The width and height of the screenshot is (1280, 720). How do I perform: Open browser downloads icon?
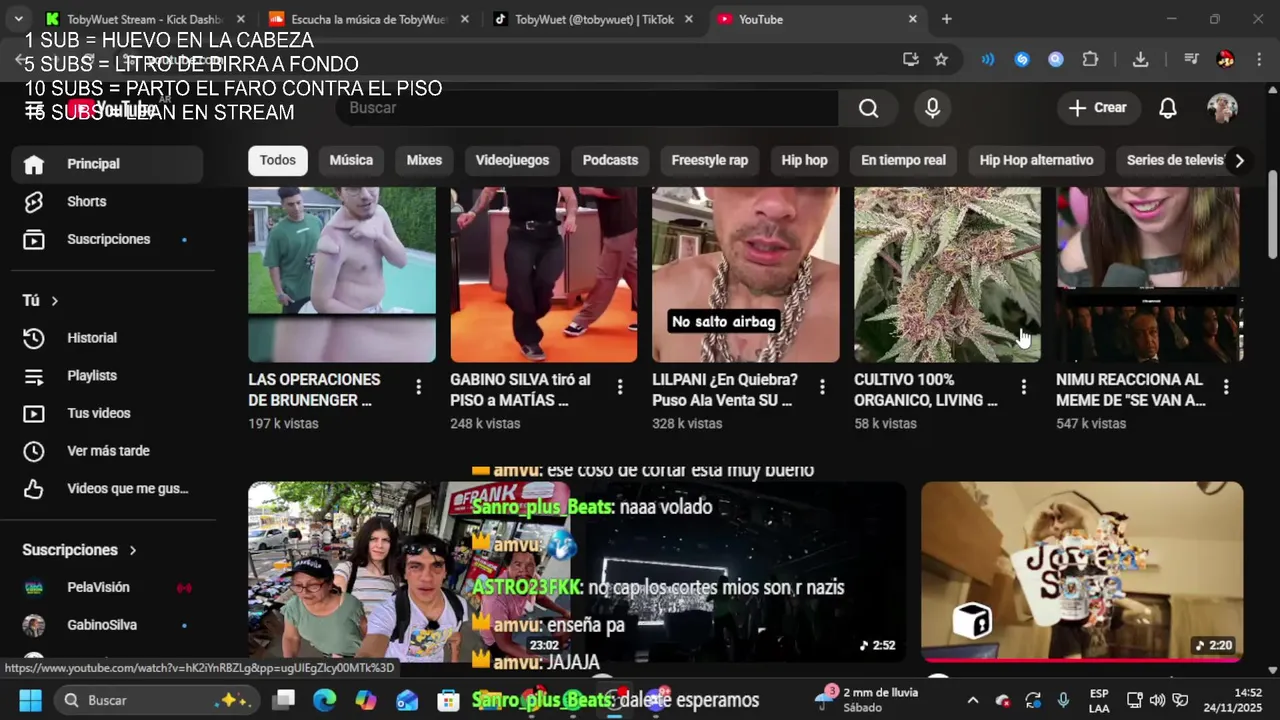1140,59
